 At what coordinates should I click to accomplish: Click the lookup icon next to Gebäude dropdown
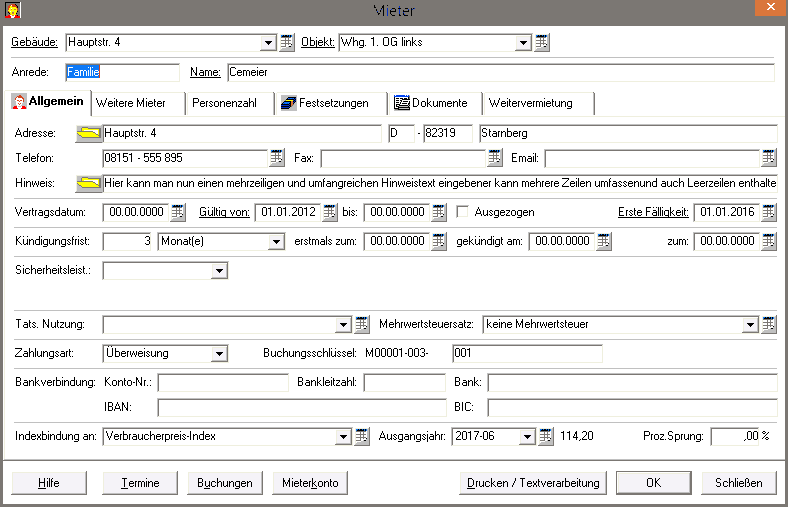point(286,42)
